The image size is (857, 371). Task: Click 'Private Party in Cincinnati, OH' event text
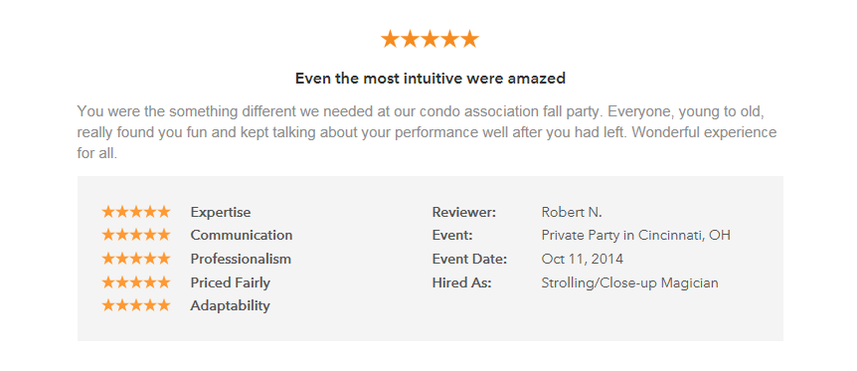pyautogui.click(x=636, y=235)
